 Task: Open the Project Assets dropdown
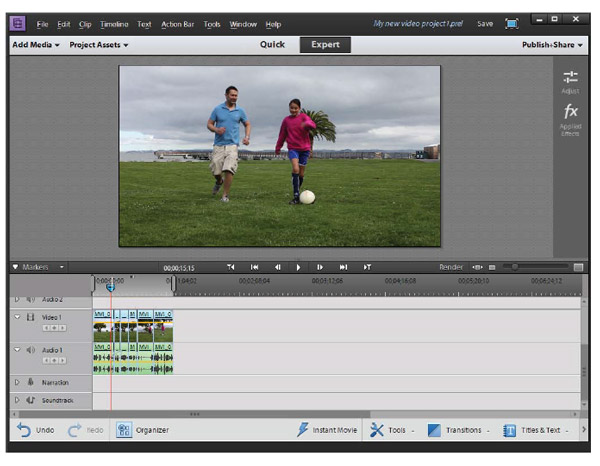[x=98, y=45]
